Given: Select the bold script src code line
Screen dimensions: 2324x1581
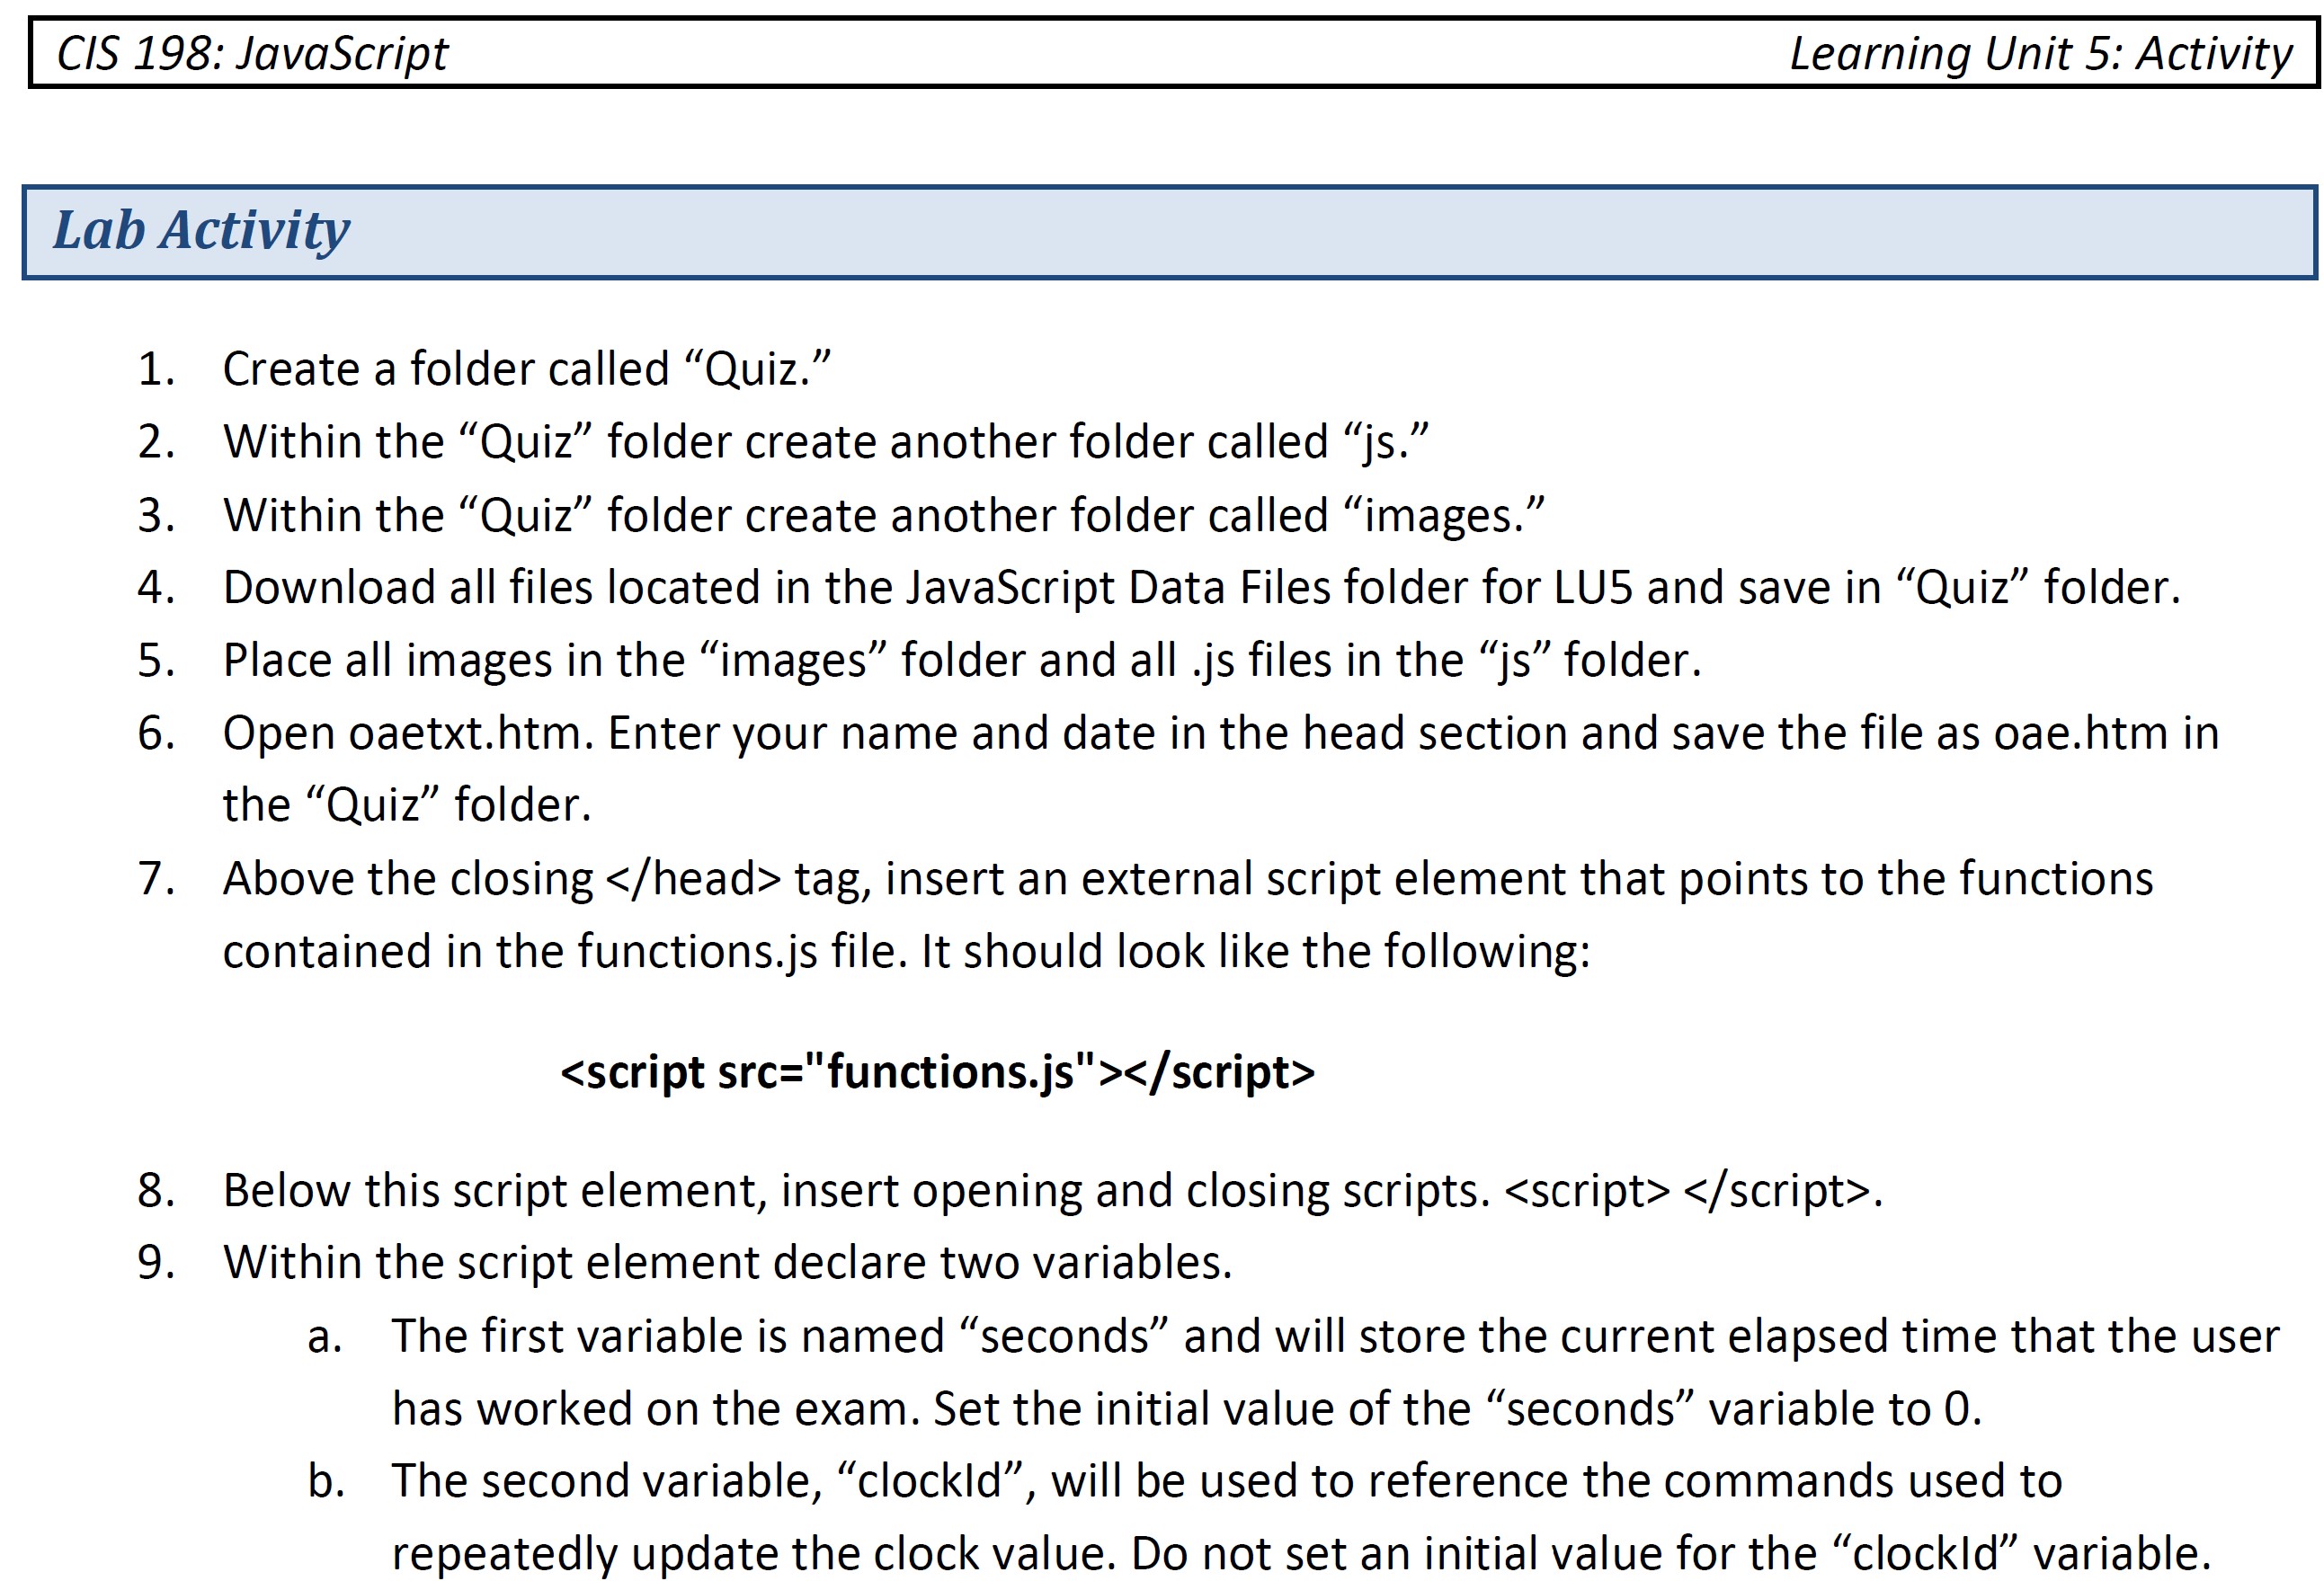Looking at the screenshot, I should click(940, 1073).
